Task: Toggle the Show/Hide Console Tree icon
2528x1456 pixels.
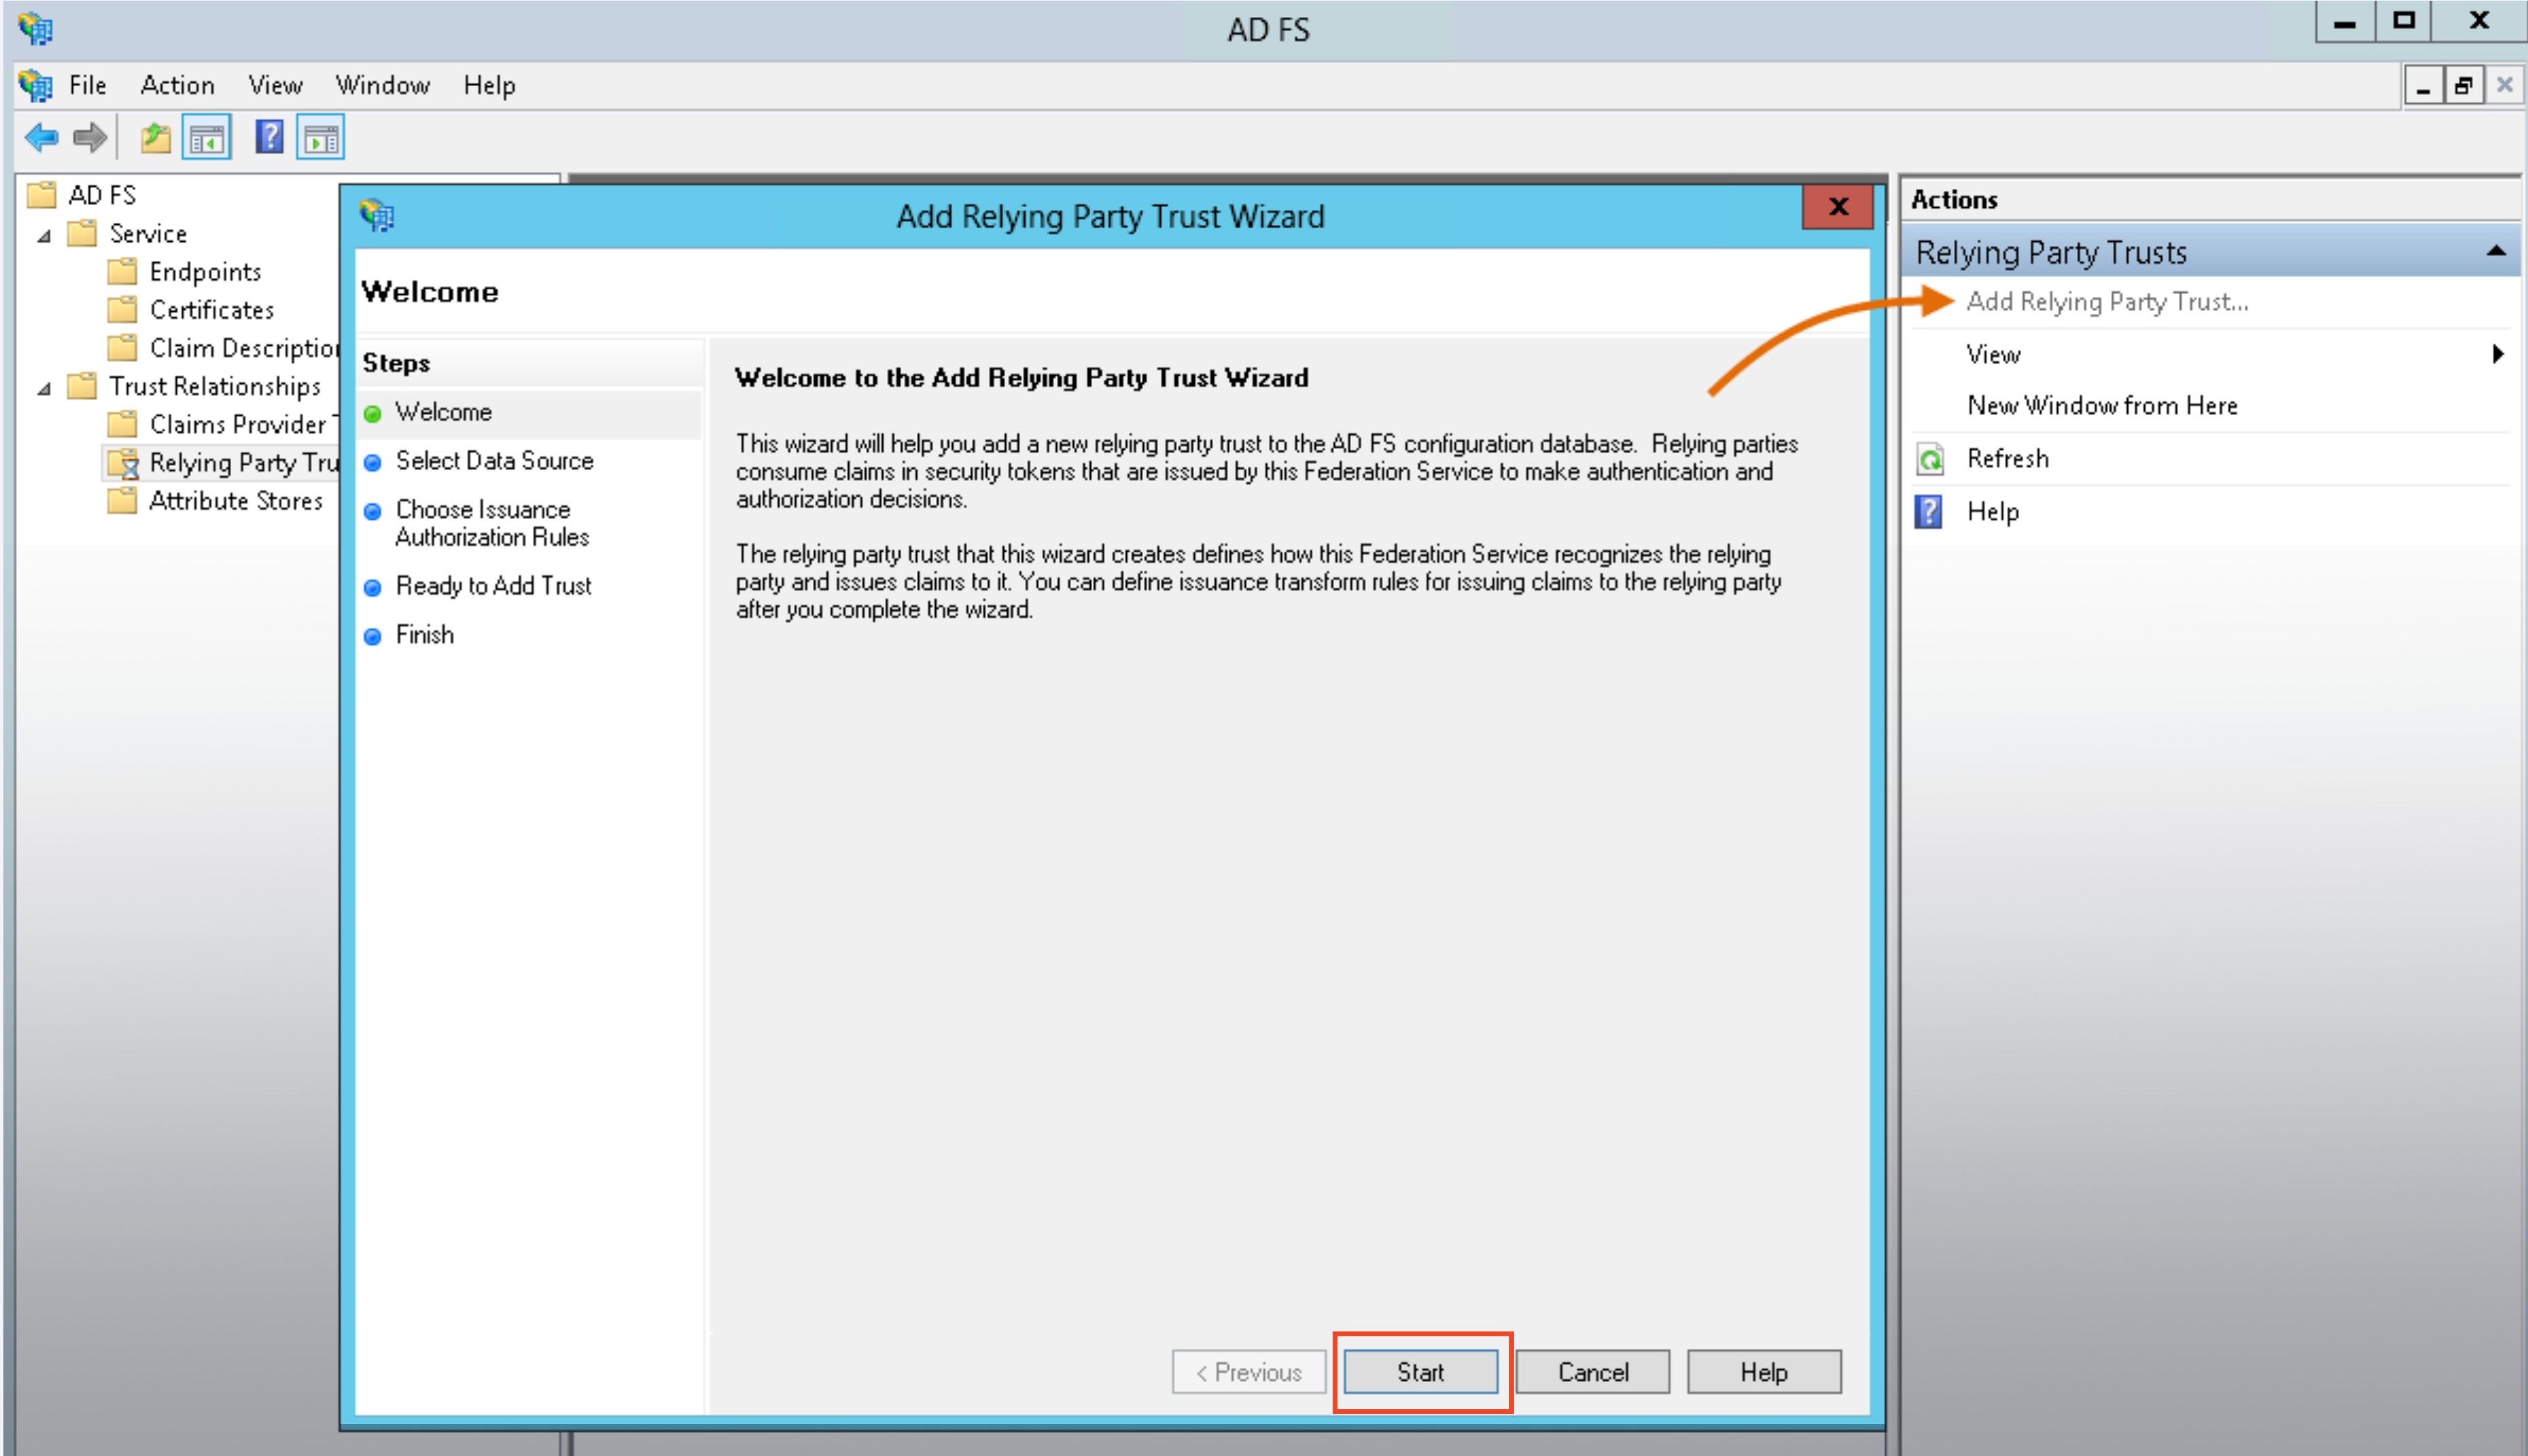Action: tap(207, 138)
